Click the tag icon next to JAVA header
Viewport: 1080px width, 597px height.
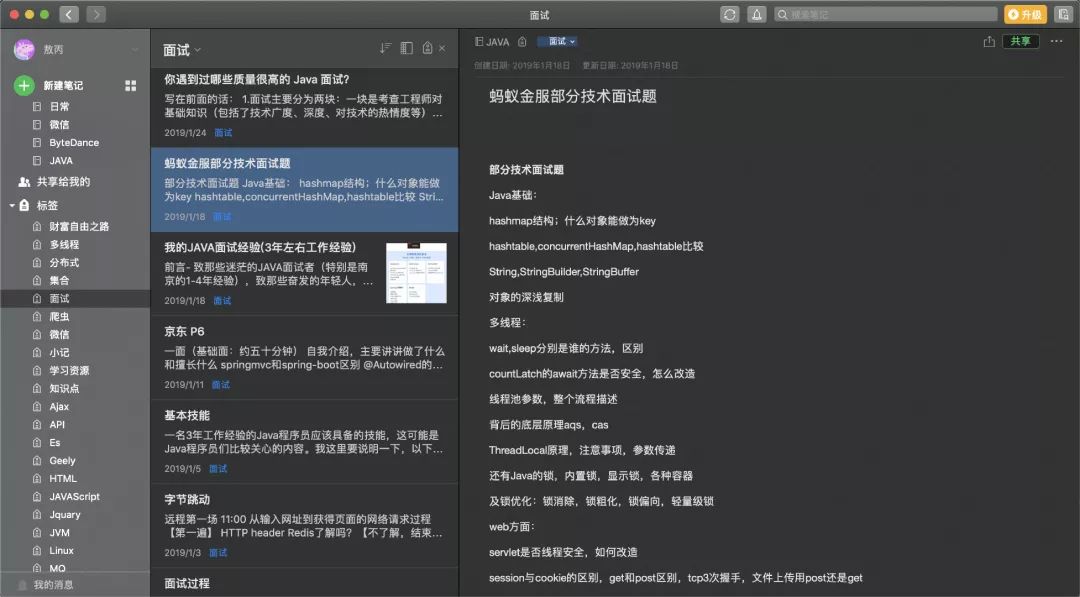pyautogui.click(x=522, y=42)
